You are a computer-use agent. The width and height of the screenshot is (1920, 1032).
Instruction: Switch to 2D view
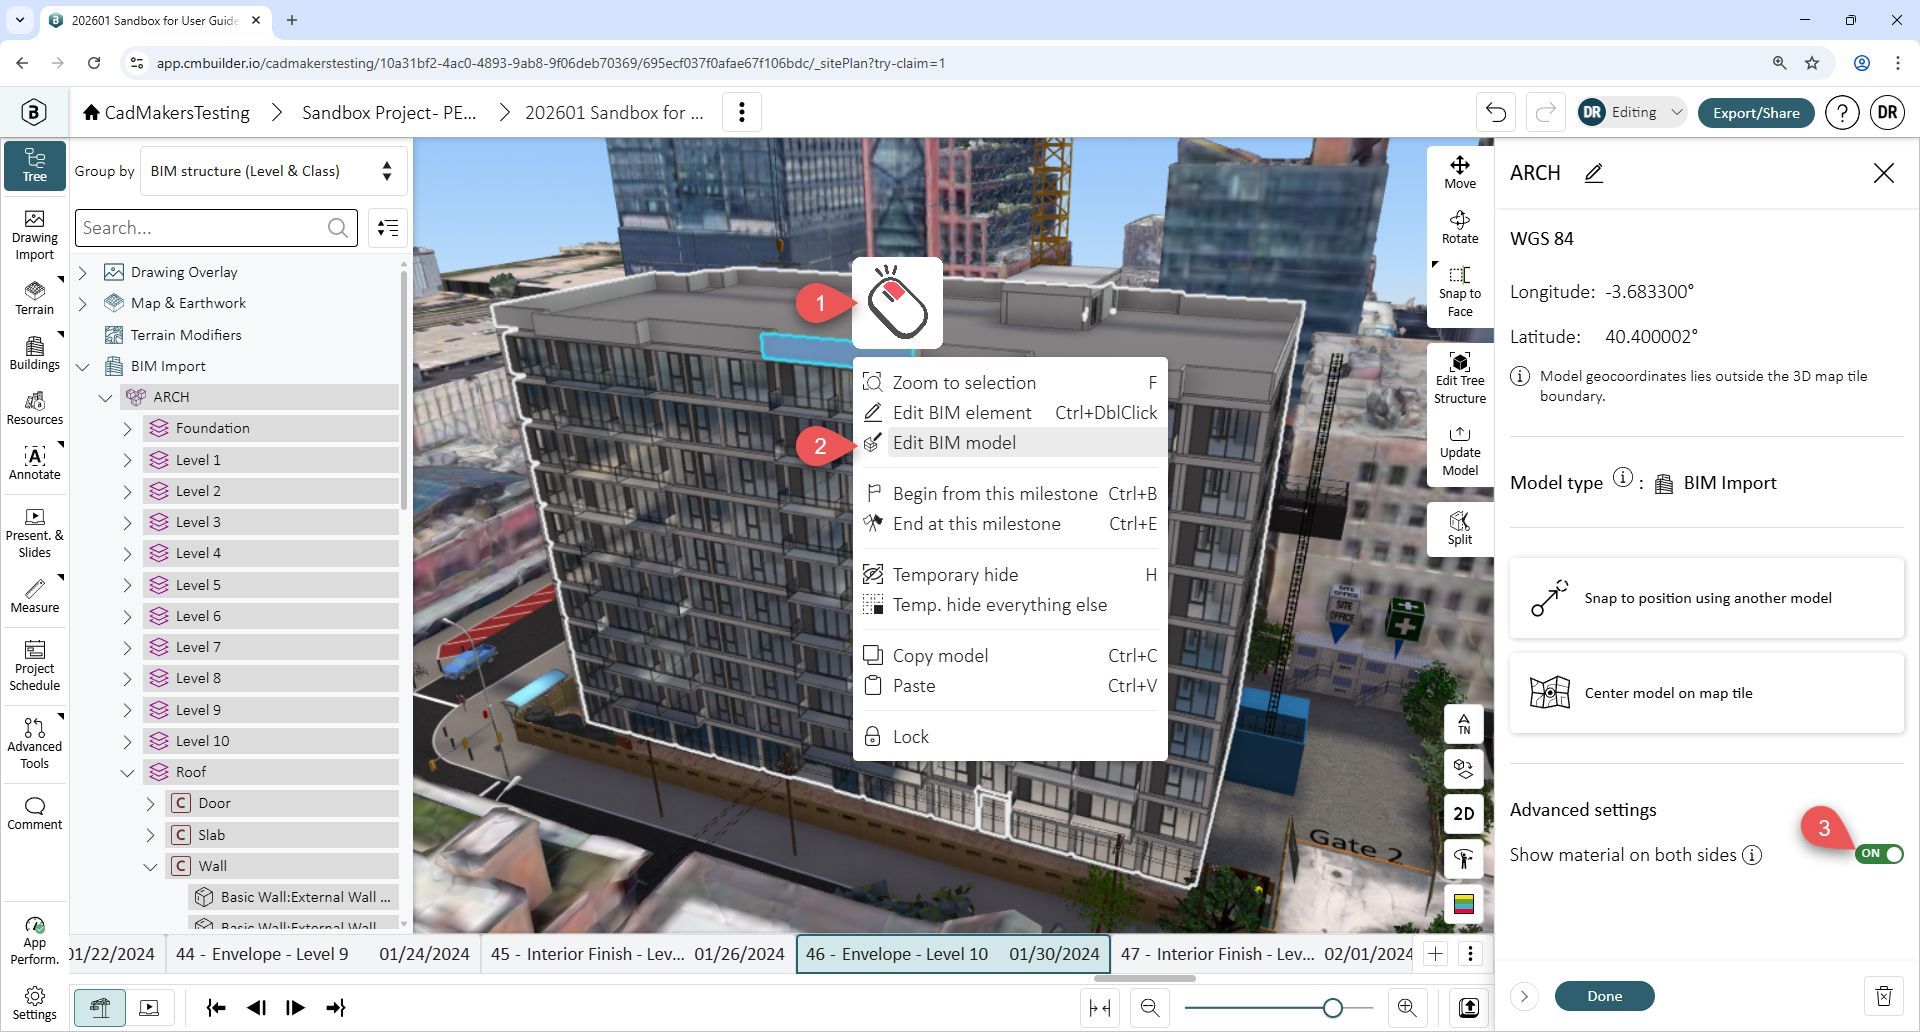click(1464, 814)
